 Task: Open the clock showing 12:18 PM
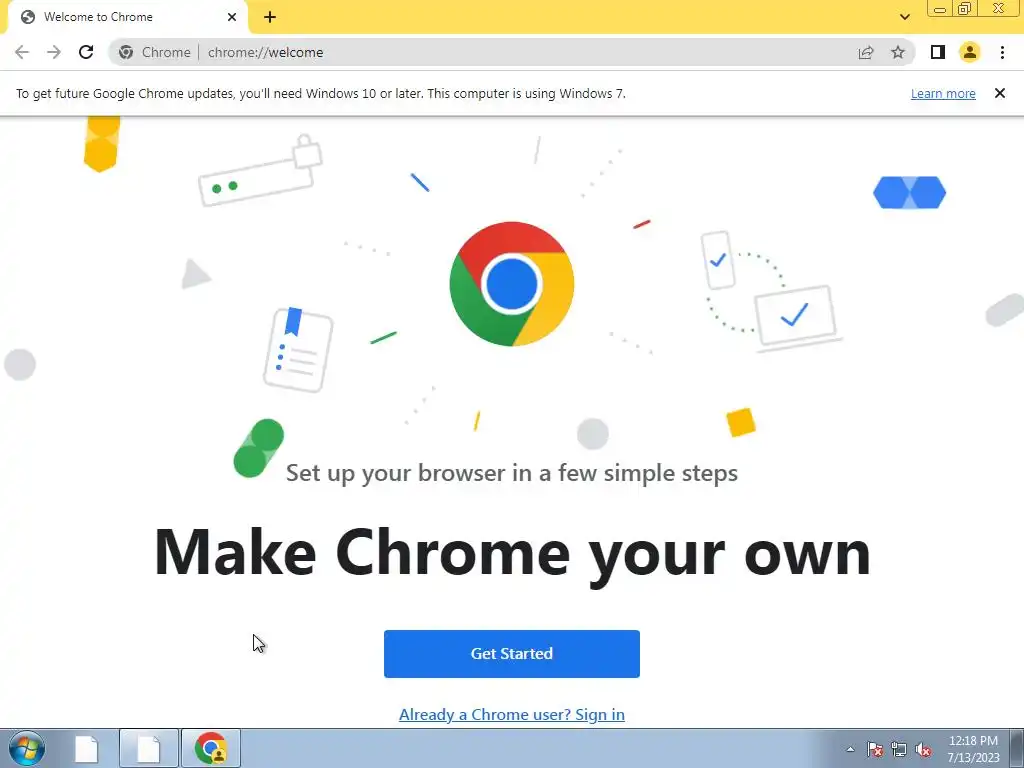pos(973,749)
